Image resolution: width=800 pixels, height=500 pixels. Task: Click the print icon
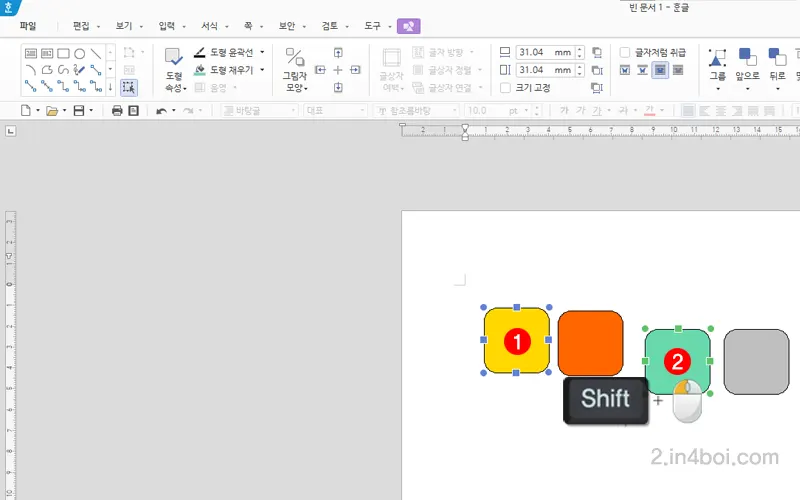[117, 110]
